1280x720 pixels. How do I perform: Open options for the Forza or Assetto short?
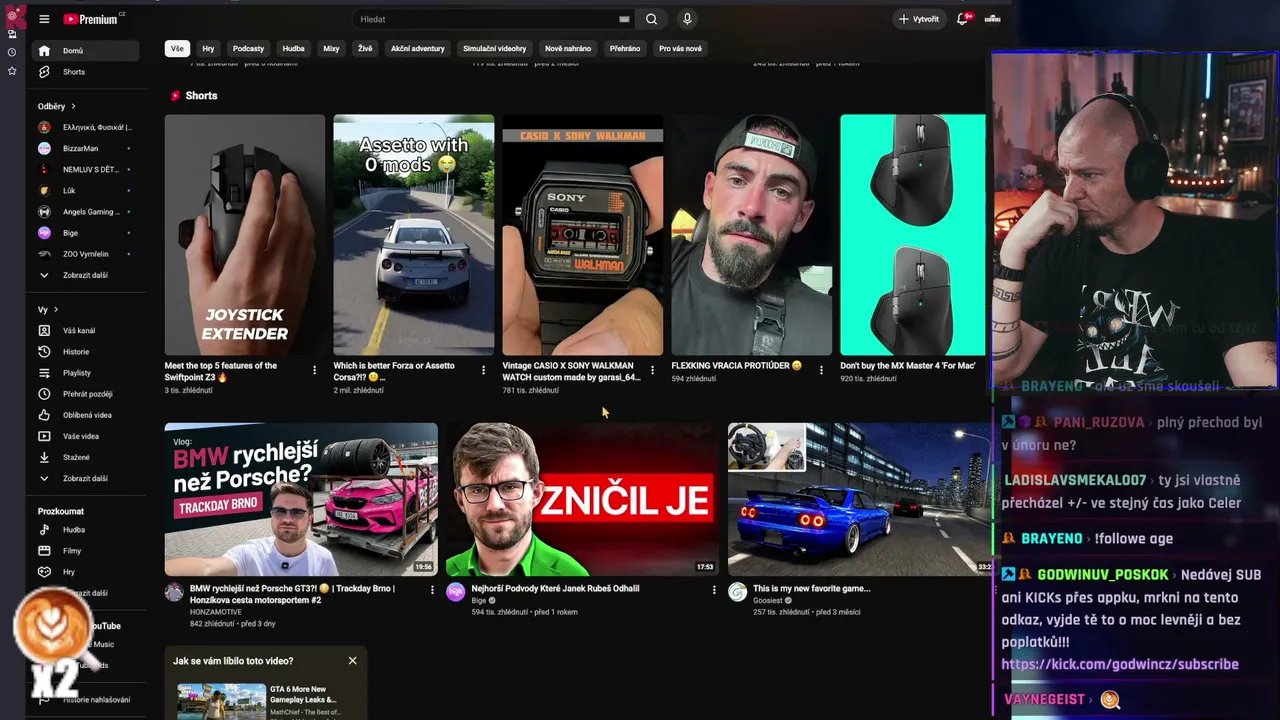click(483, 370)
